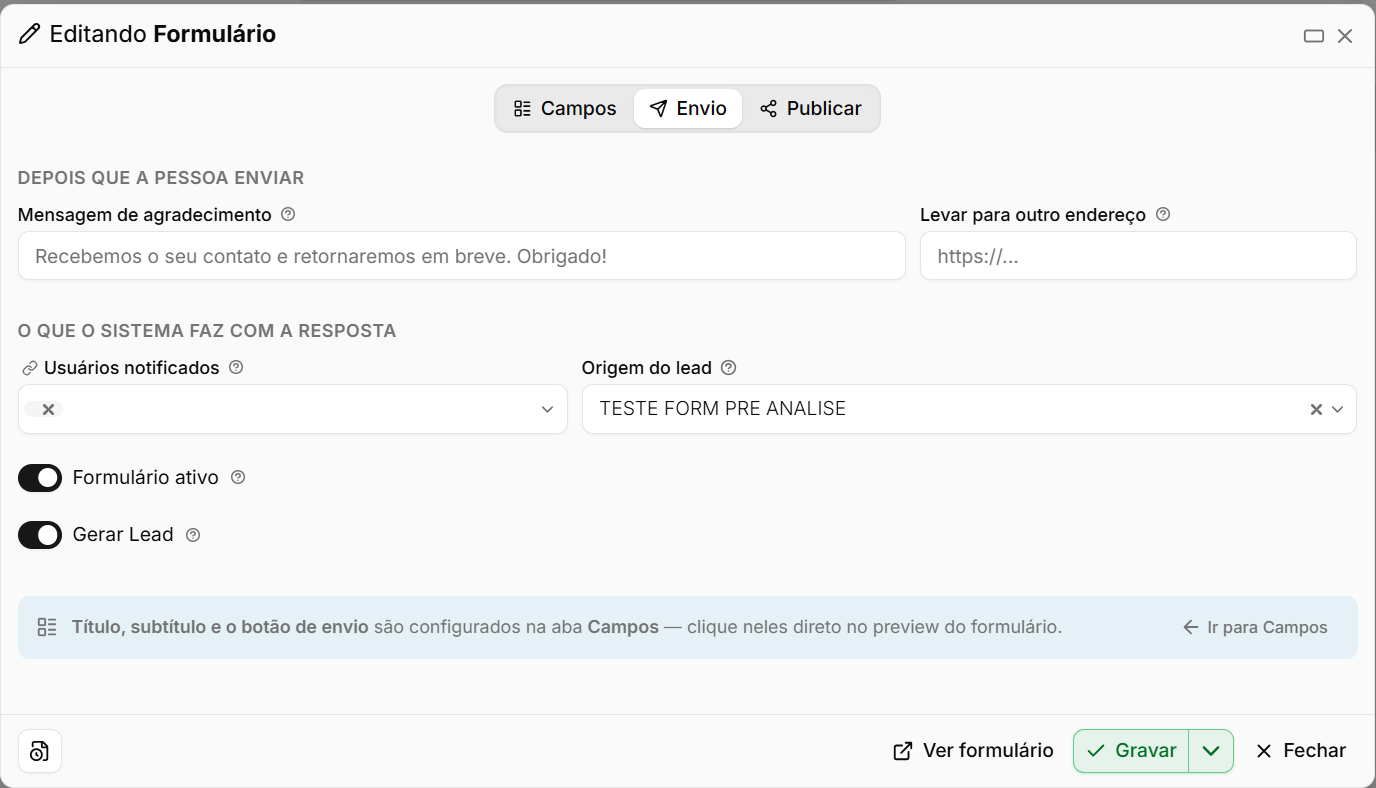This screenshot has height=788, width=1376.
Task: Focus the Levar para outro endereço field
Action: point(1138,256)
